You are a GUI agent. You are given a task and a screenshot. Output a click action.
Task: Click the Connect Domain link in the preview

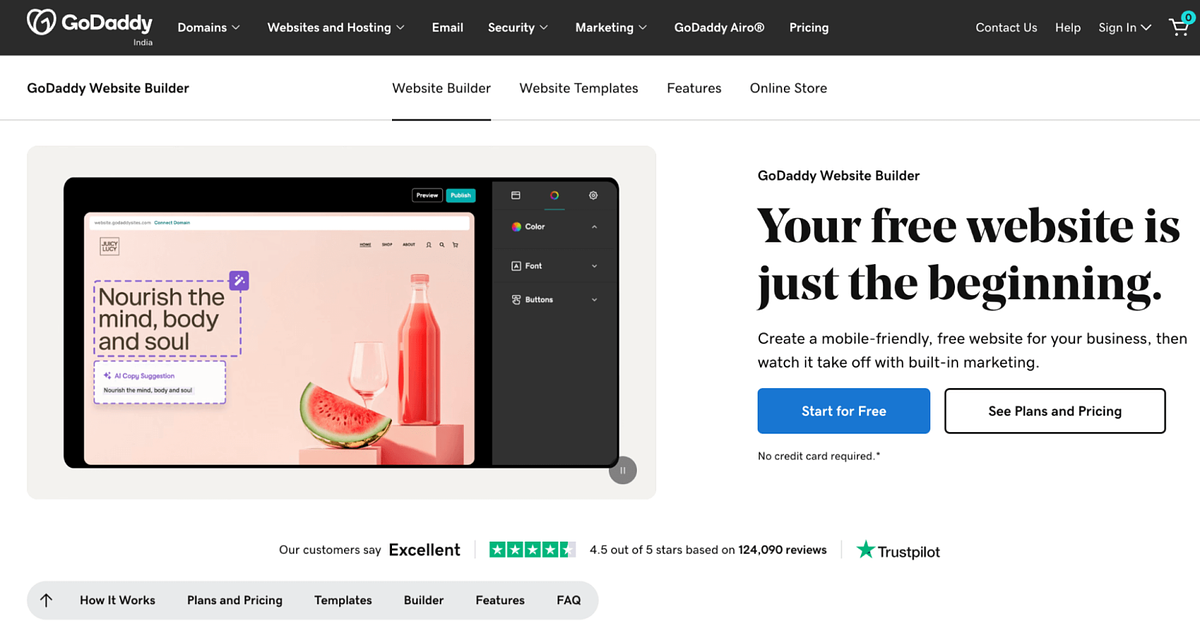click(171, 222)
